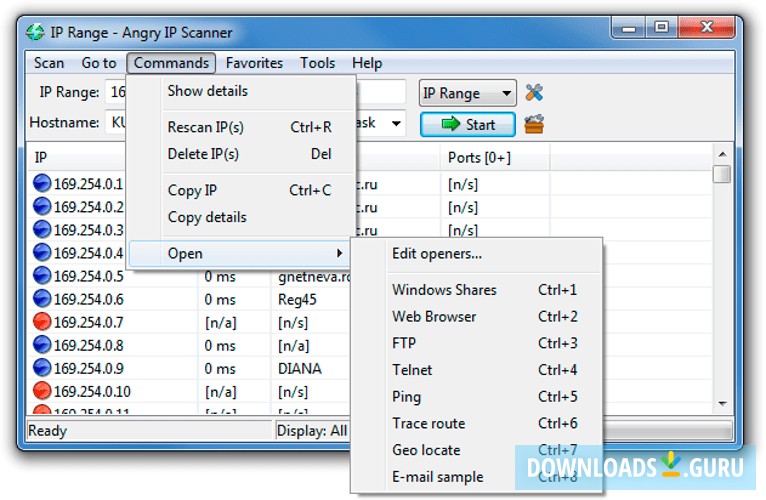Select row 169.254.0.6 IP text
Screen dimensions: 766x500
pyautogui.click(x=88, y=299)
